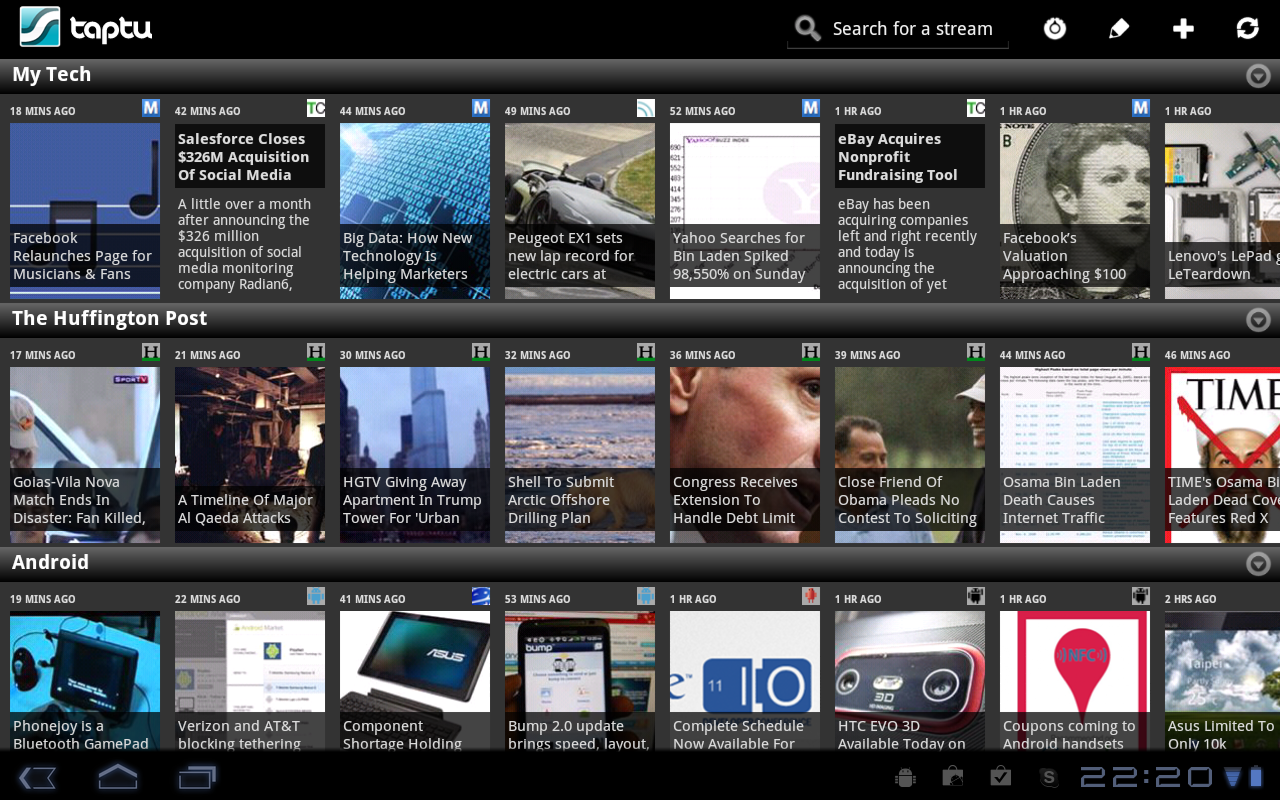Viewport: 1280px width, 800px height.
Task: Go to Android home screen icon
Action: click(117, 777)
